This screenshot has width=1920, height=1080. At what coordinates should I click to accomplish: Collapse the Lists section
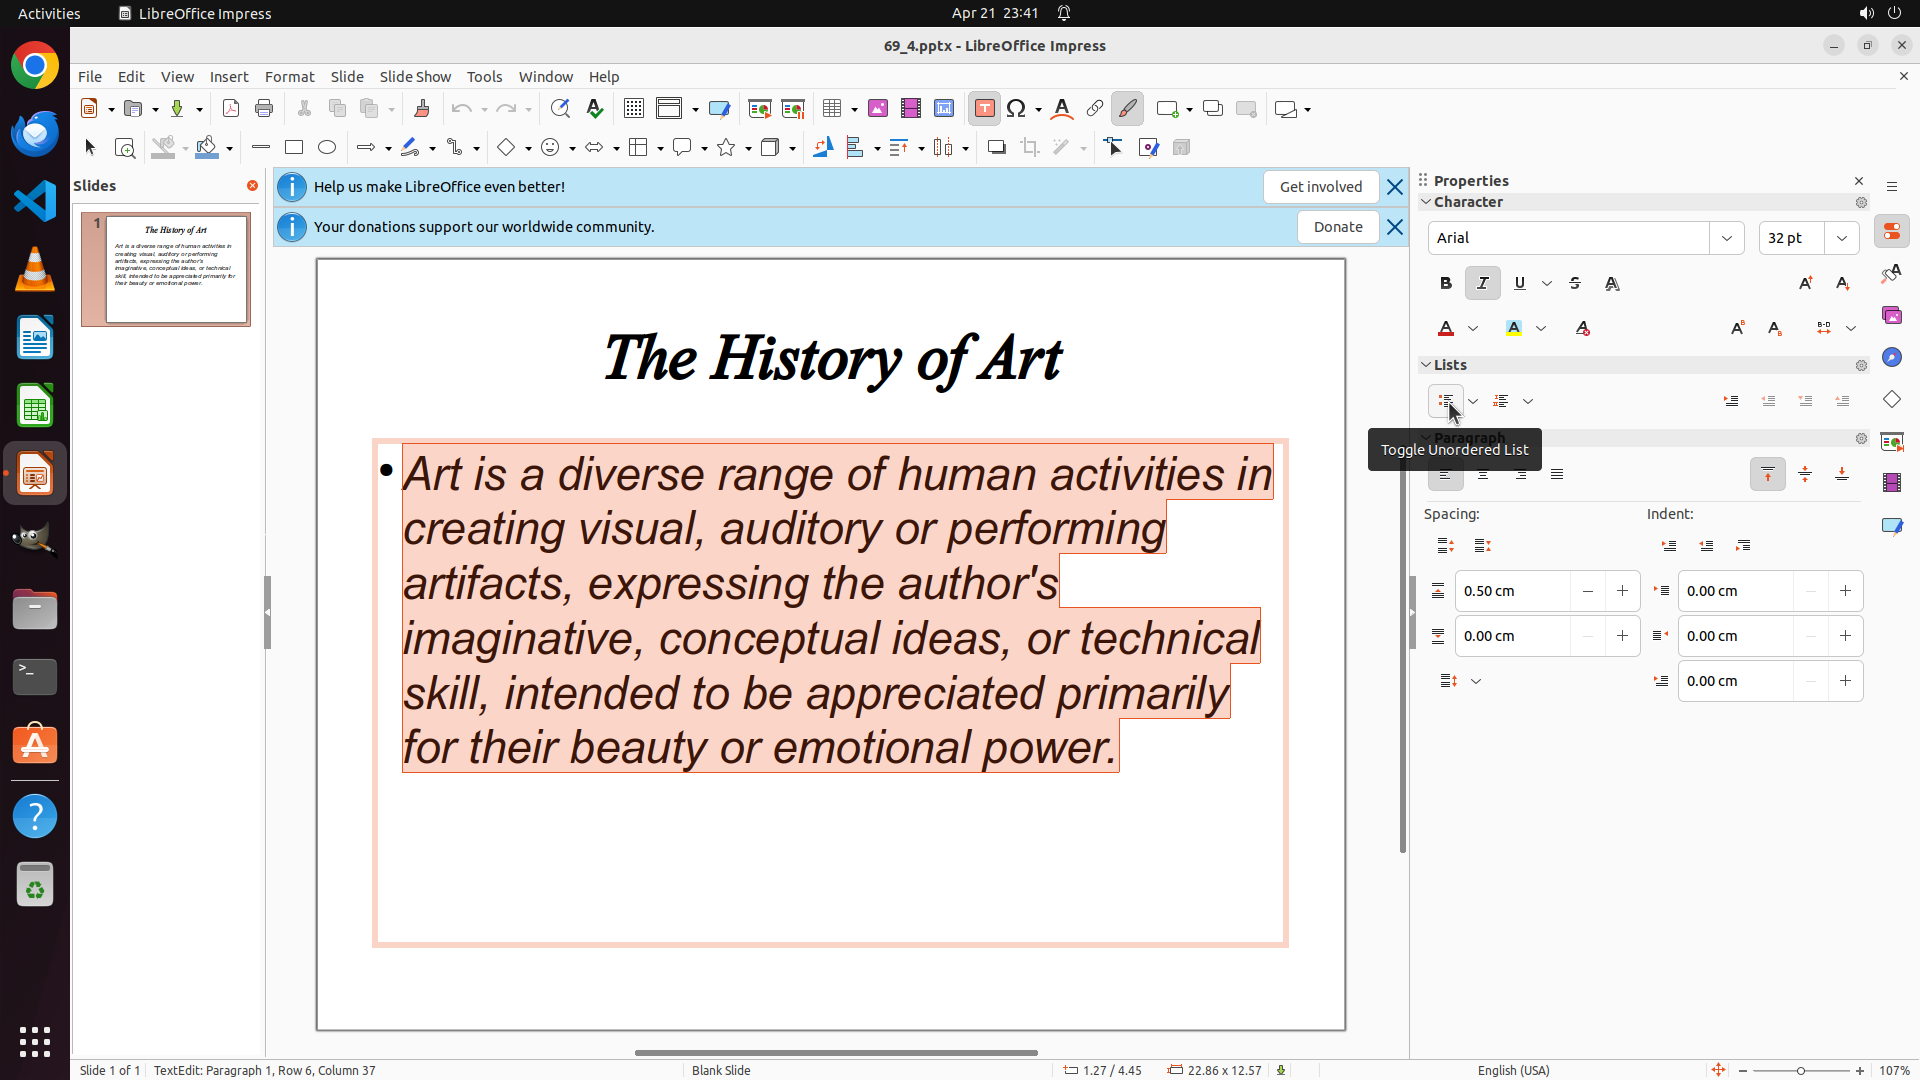coord(1427,365)
